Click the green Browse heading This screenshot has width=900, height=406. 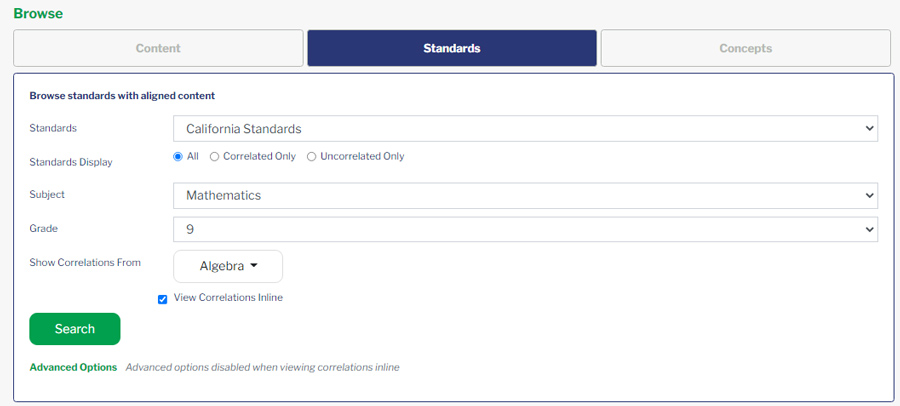(38, 13)
